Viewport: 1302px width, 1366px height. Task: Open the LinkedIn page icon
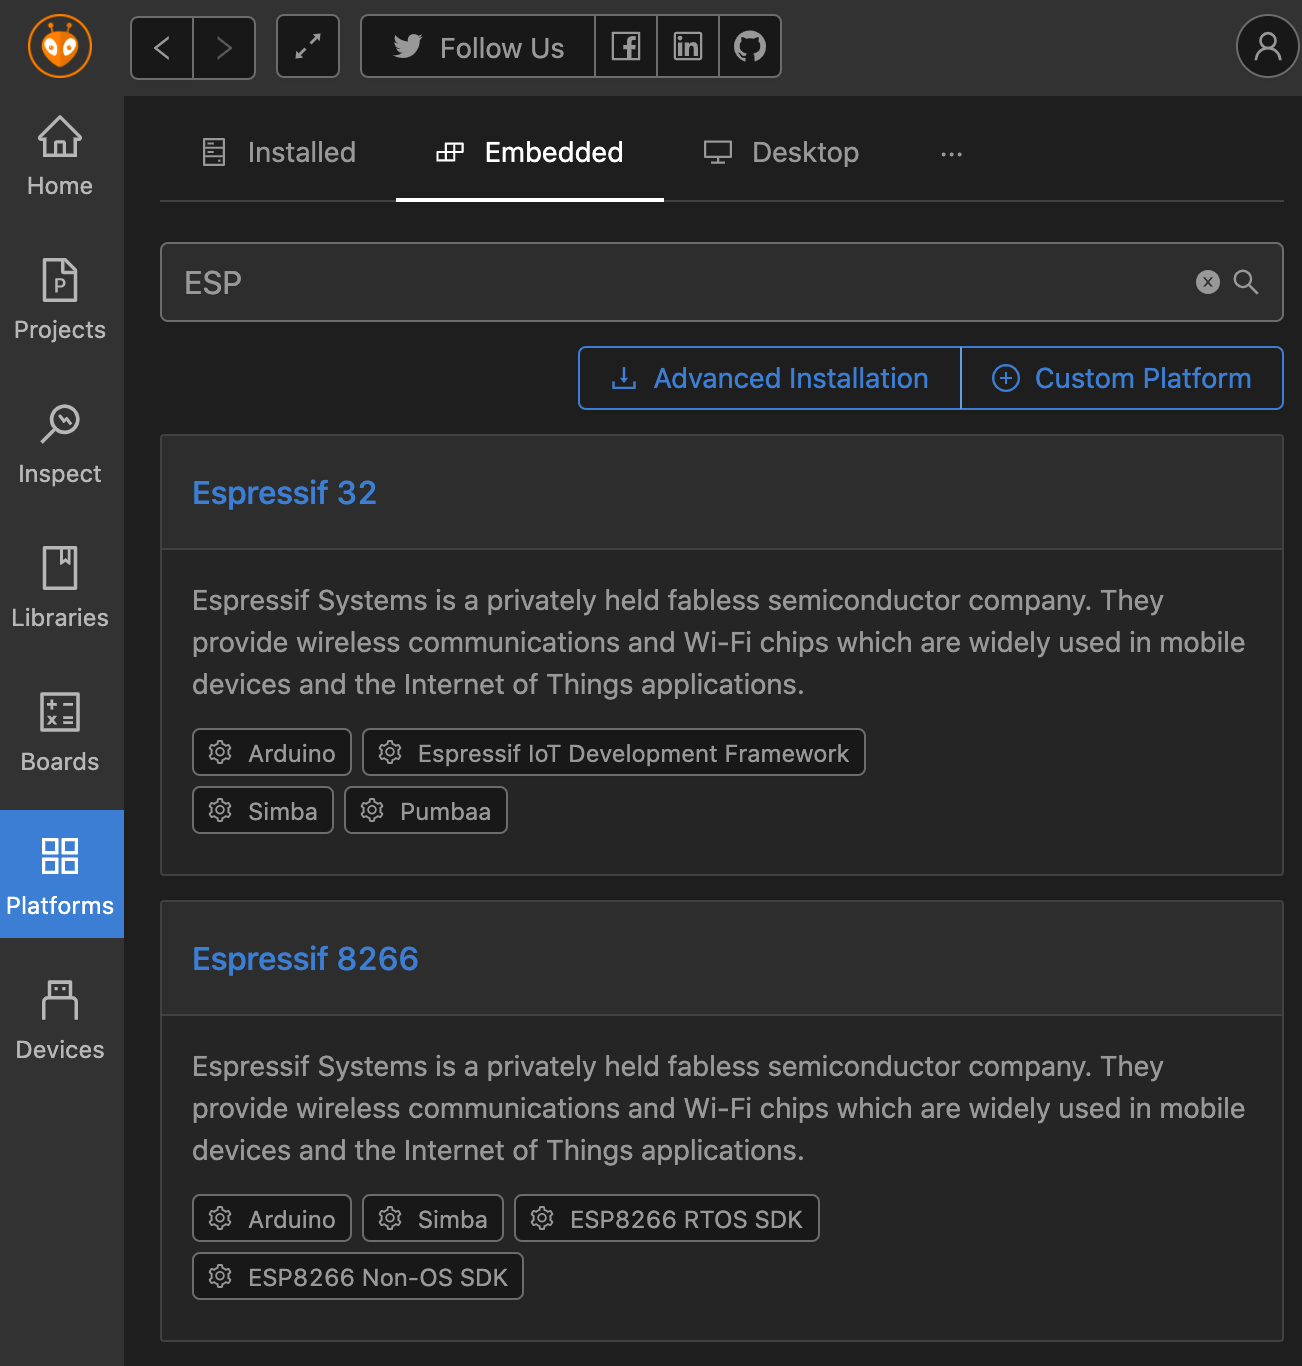point(688,47)
